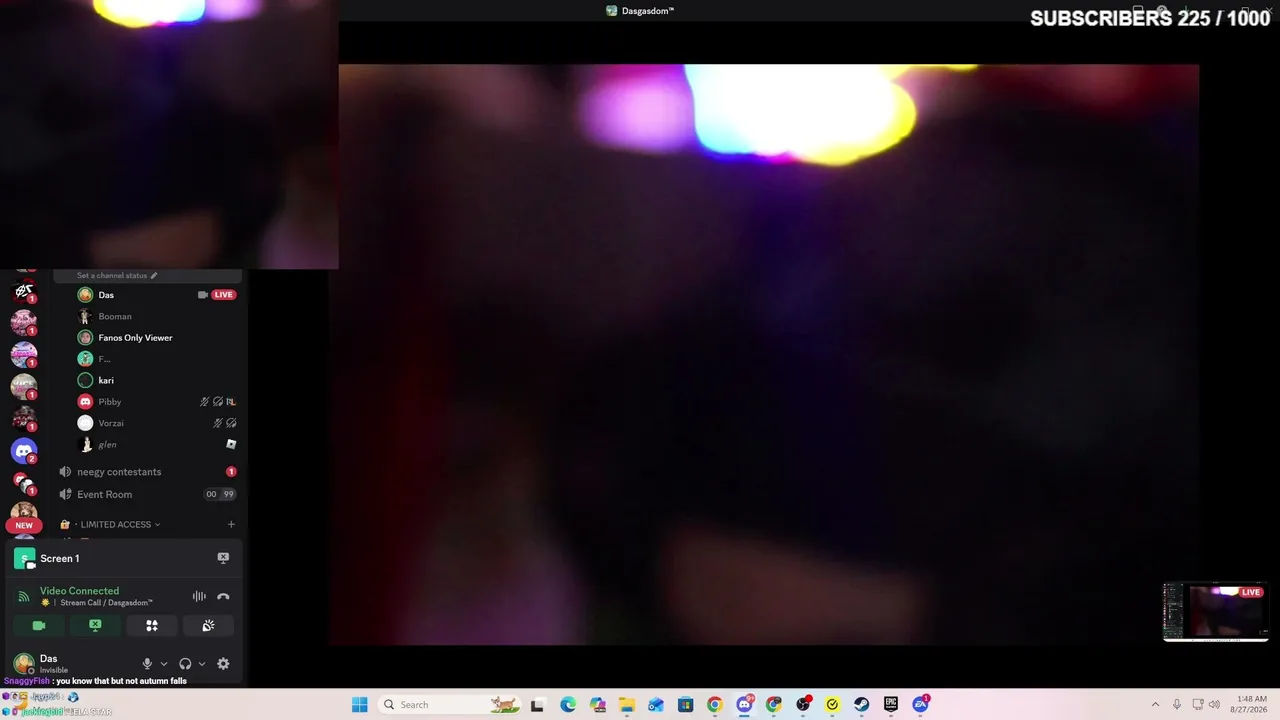
Task: Open the yellow checkmark app on taskbar
Action: point(832,705)
